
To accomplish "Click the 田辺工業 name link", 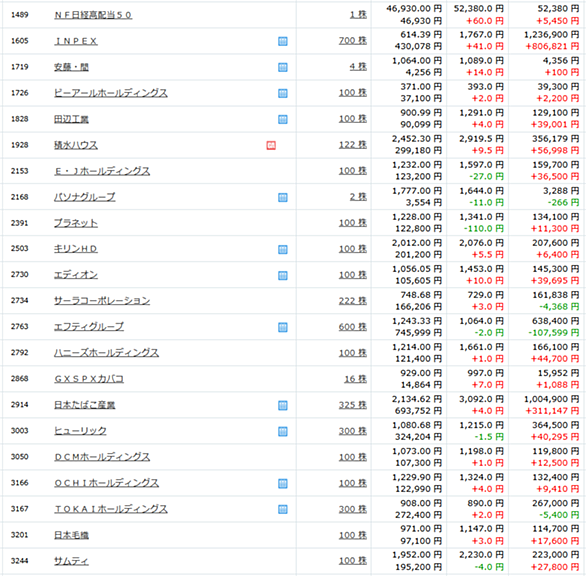I will coord(71,119).
